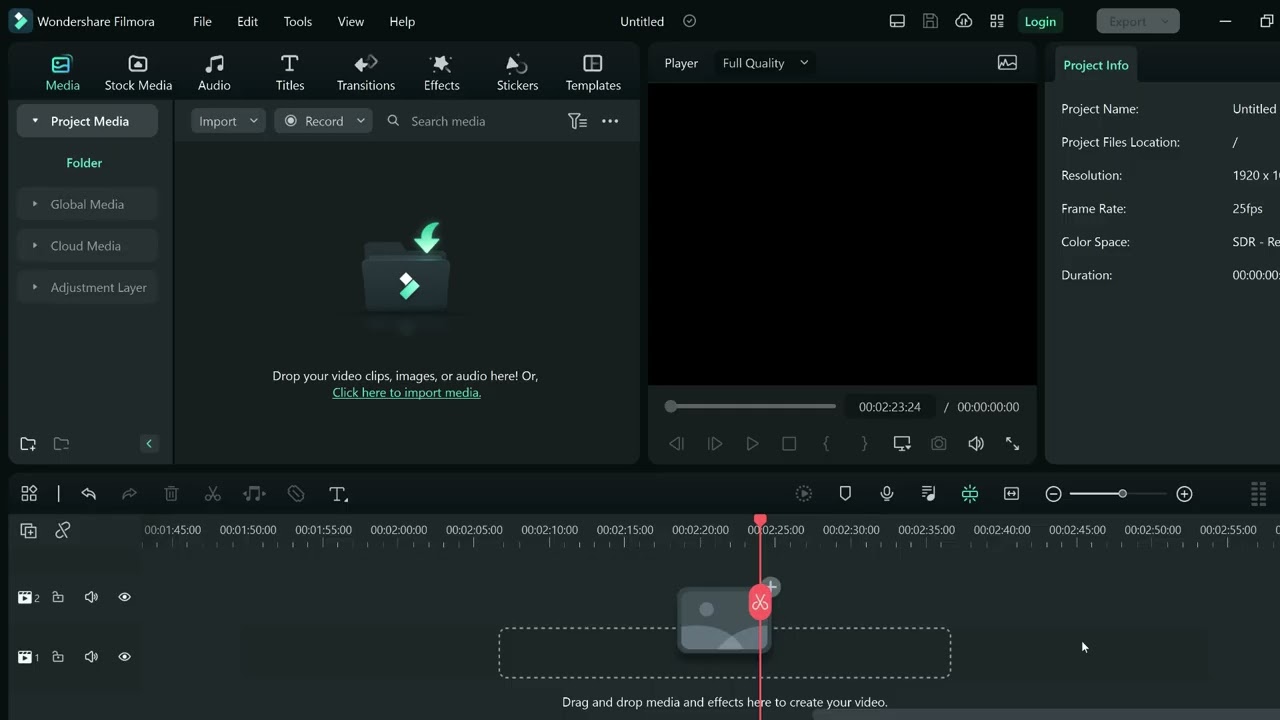Image resolution: width=1280 pixels, height=720 pixels.
Task: Open the media panel more options
Action: [610, 121]
